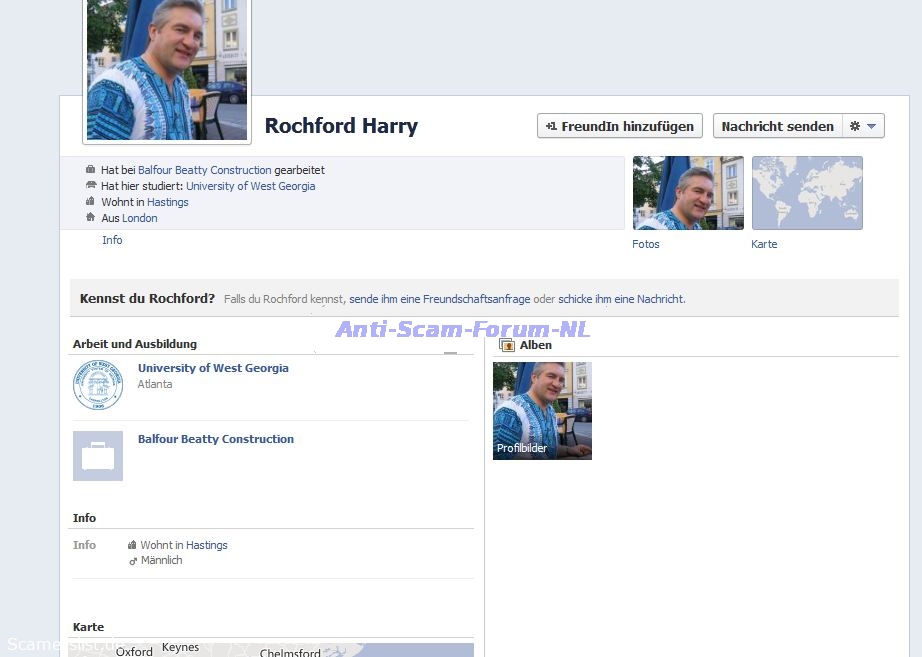922x657 pixels.
Task: Click 'schicke ihm eine Nachricht' link
Action: [620, 299]
